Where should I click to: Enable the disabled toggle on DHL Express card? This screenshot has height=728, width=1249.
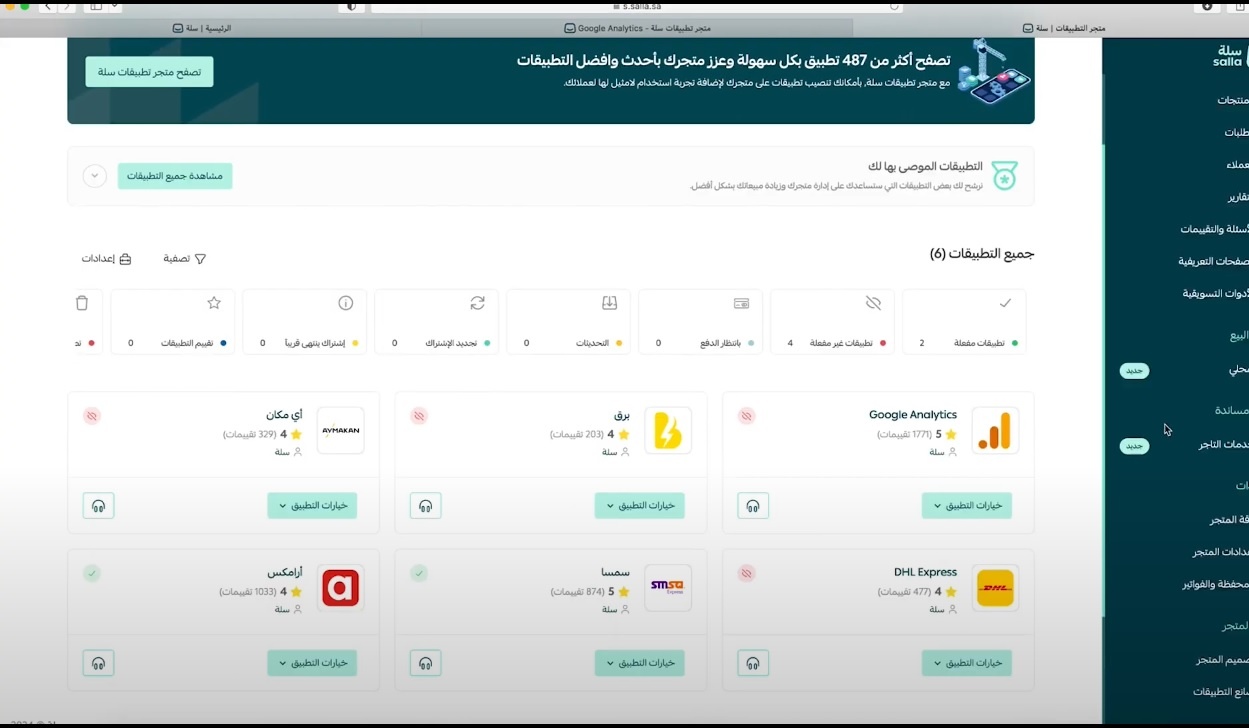point(746,573)
